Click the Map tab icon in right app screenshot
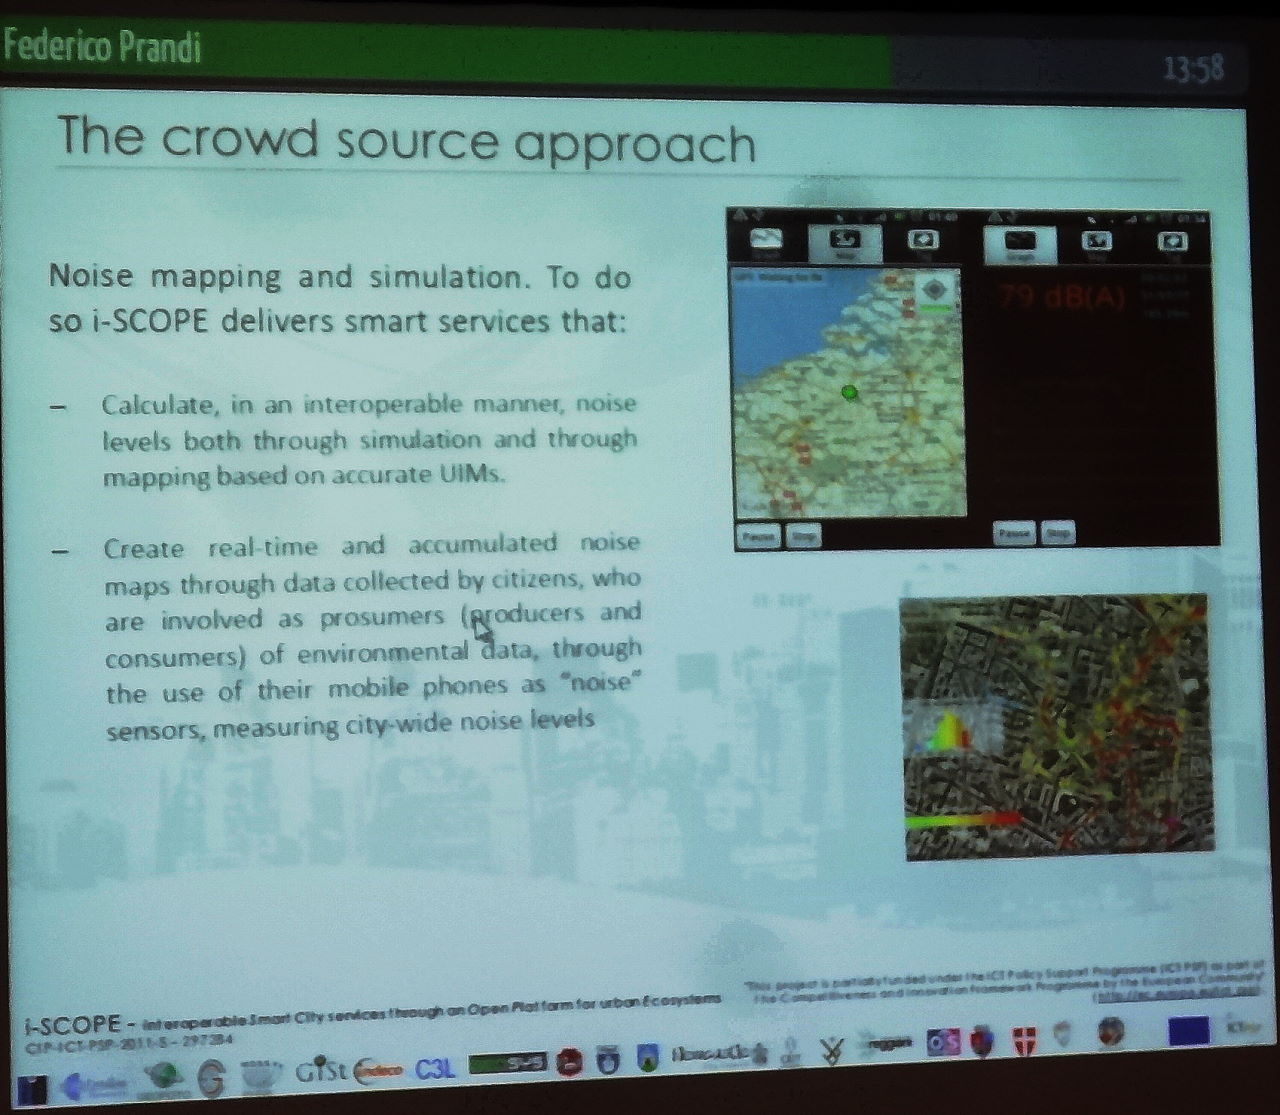 click(x=1098, y=242)
